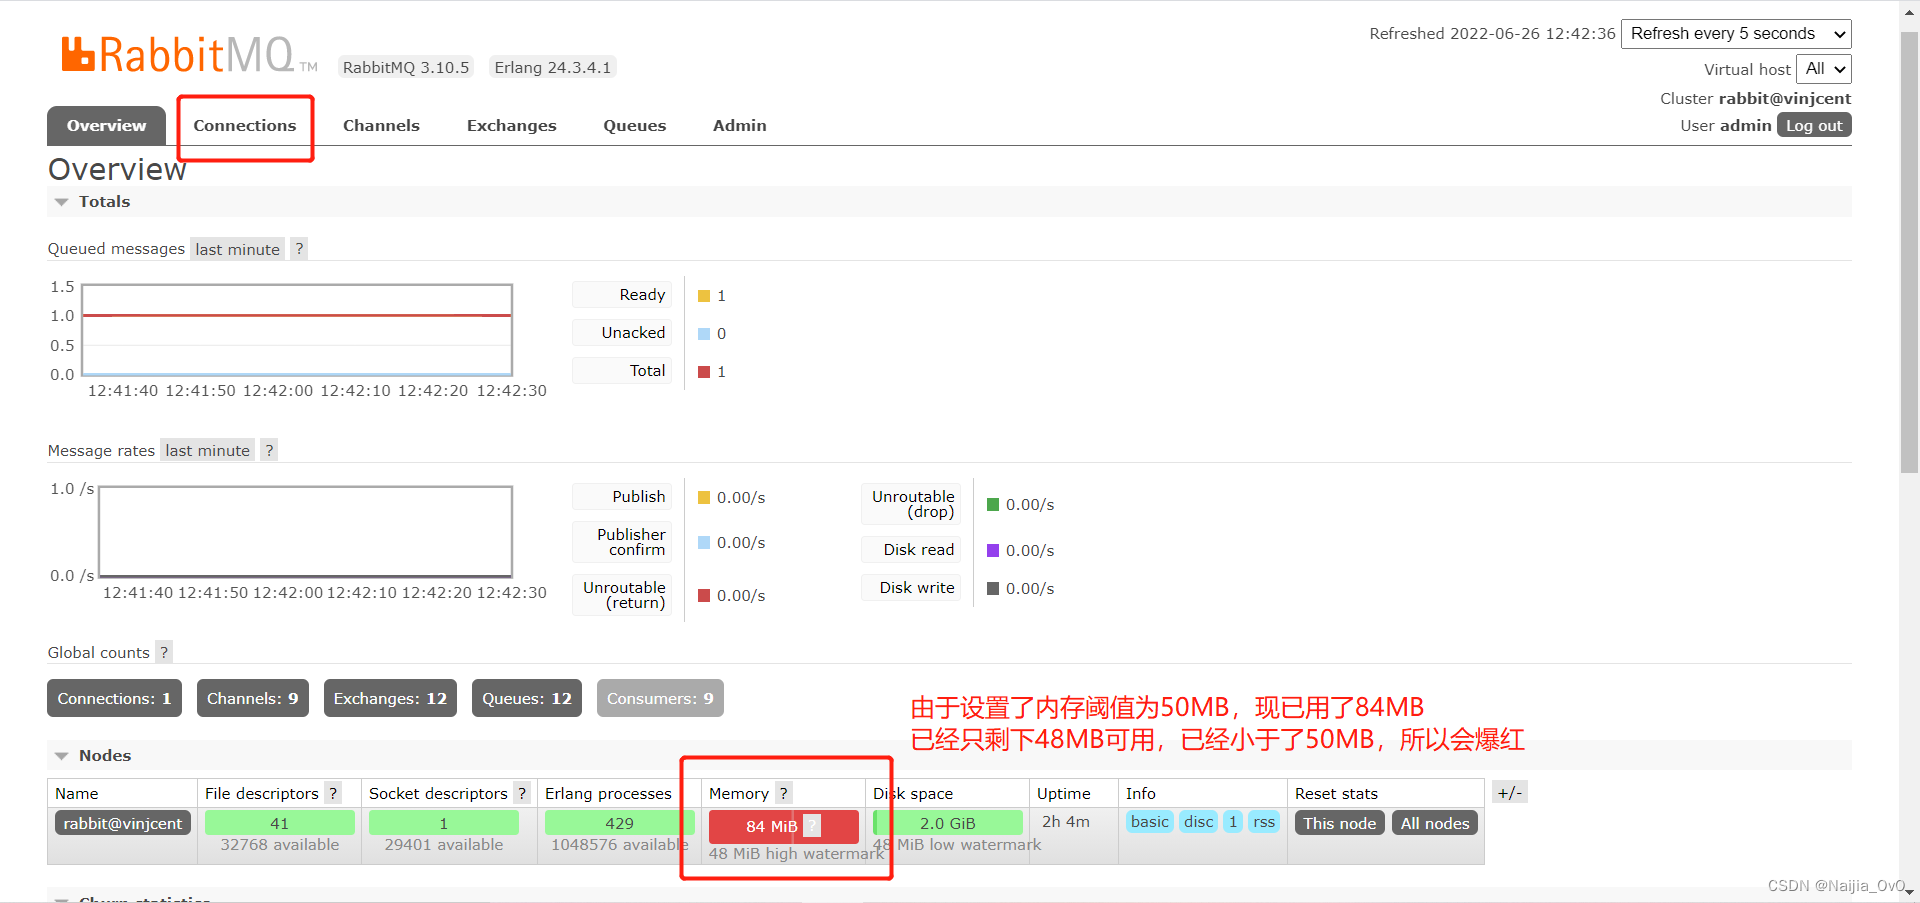Change Message rates last minute range
The image size is (1920, 903).
(207, 451)
